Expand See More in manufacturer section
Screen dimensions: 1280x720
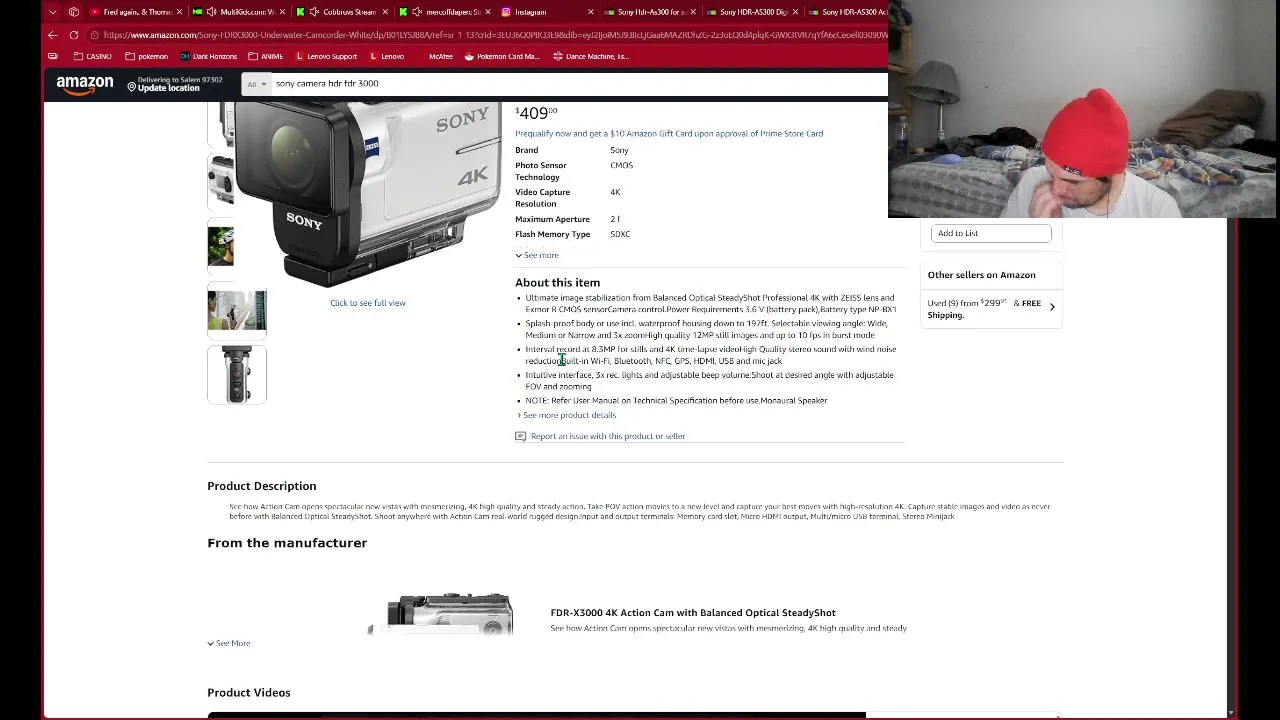tap(229, 643)
